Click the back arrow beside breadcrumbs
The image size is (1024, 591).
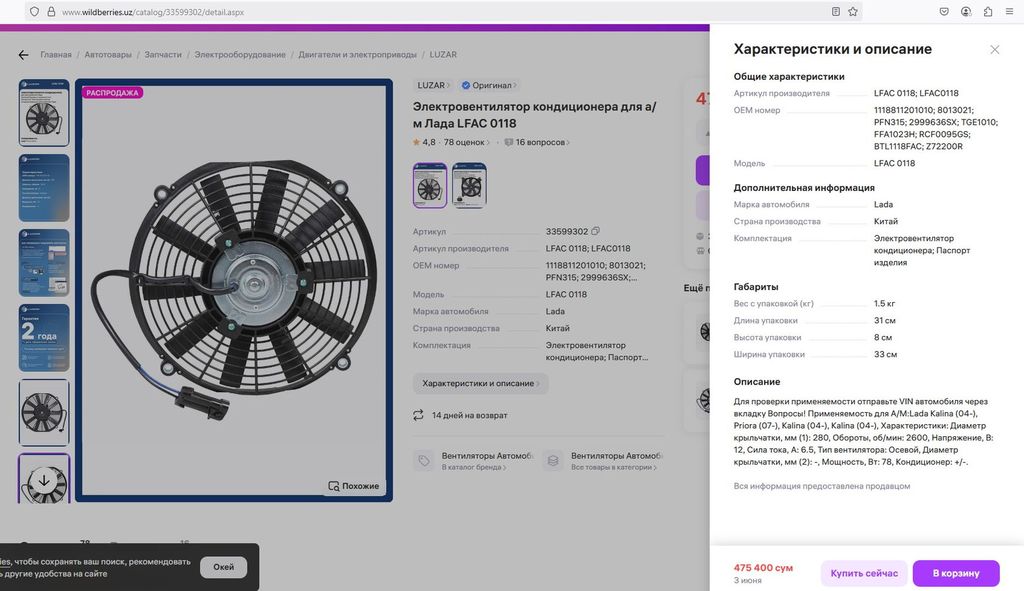[23, 55]
